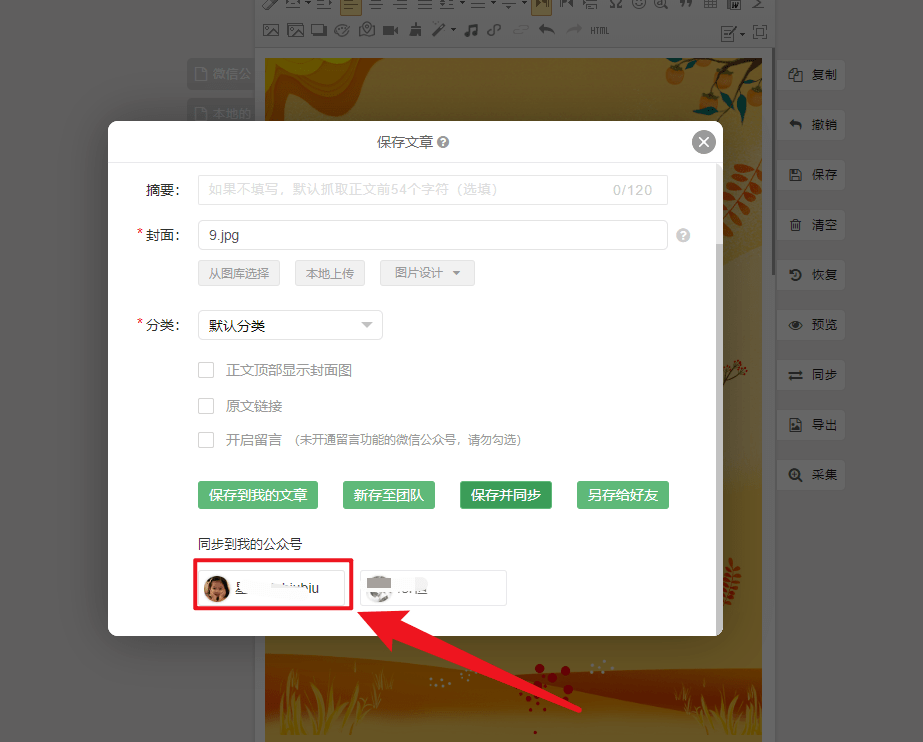The height and width of the screenshot is (742, 923).
Task: Click 清空 in the right sidebar
Action: pos(811,225)
